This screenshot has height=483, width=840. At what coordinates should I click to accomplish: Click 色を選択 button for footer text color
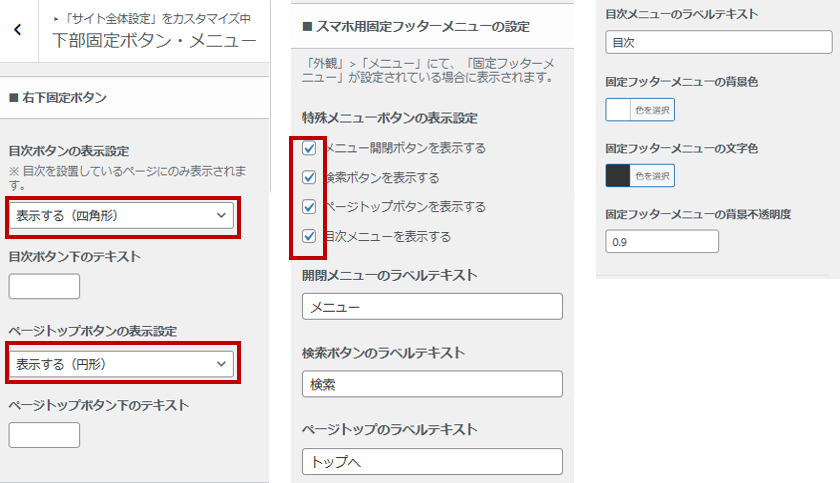[652, 176]
